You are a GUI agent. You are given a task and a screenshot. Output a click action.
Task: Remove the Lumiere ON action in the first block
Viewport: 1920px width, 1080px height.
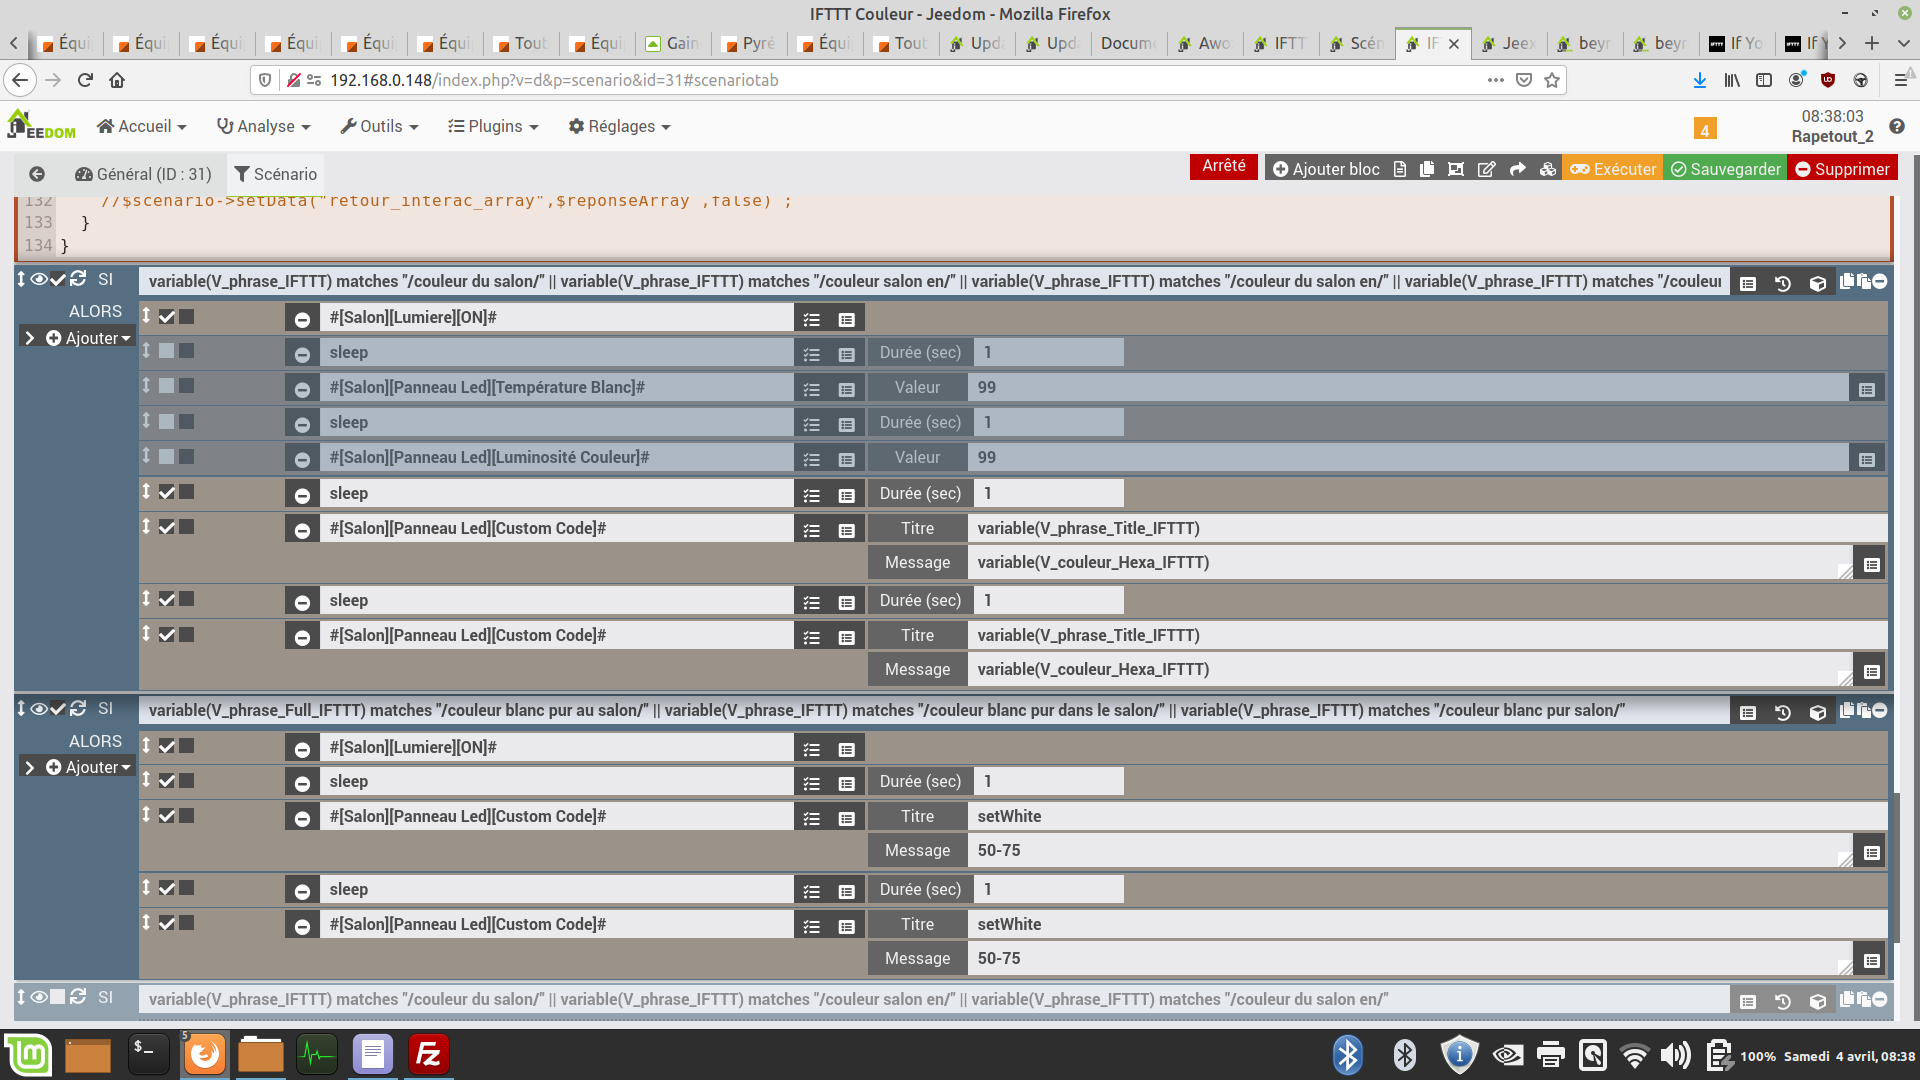[x=302, y=319]
